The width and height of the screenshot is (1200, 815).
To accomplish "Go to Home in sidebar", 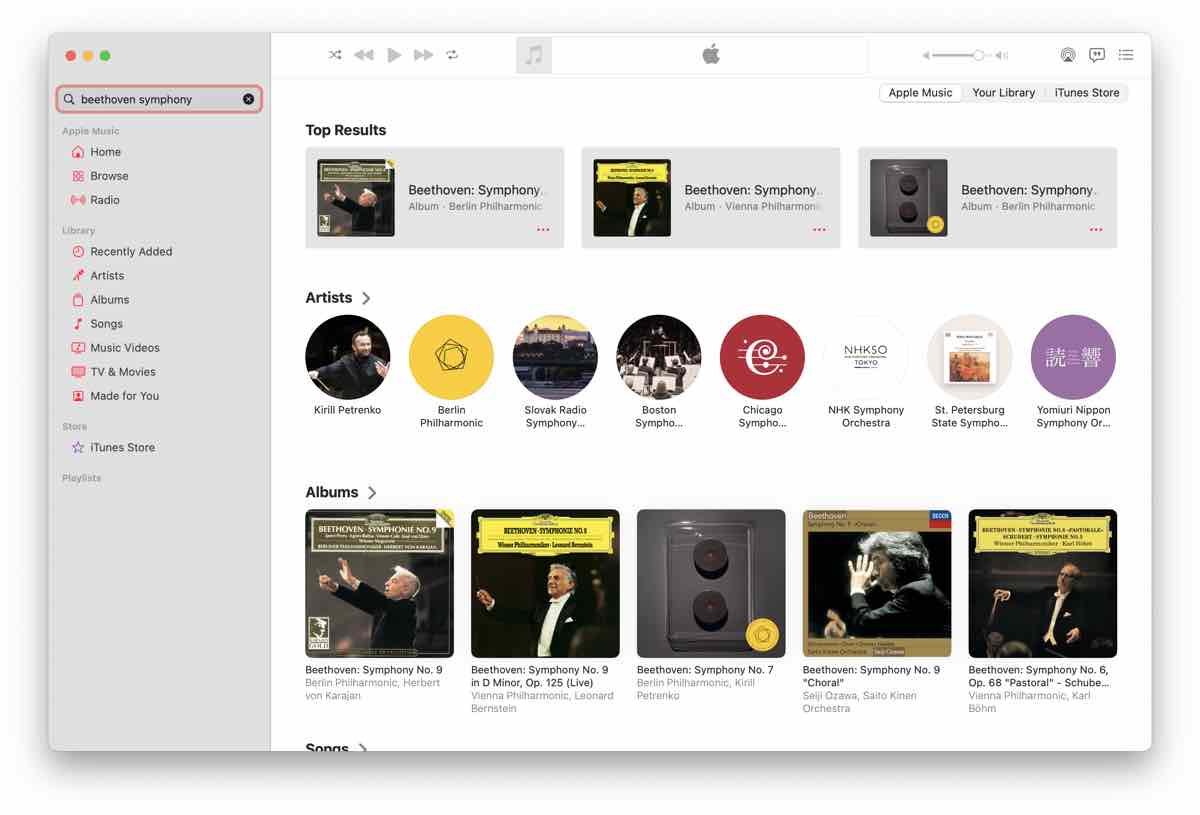I will (105, 152).
